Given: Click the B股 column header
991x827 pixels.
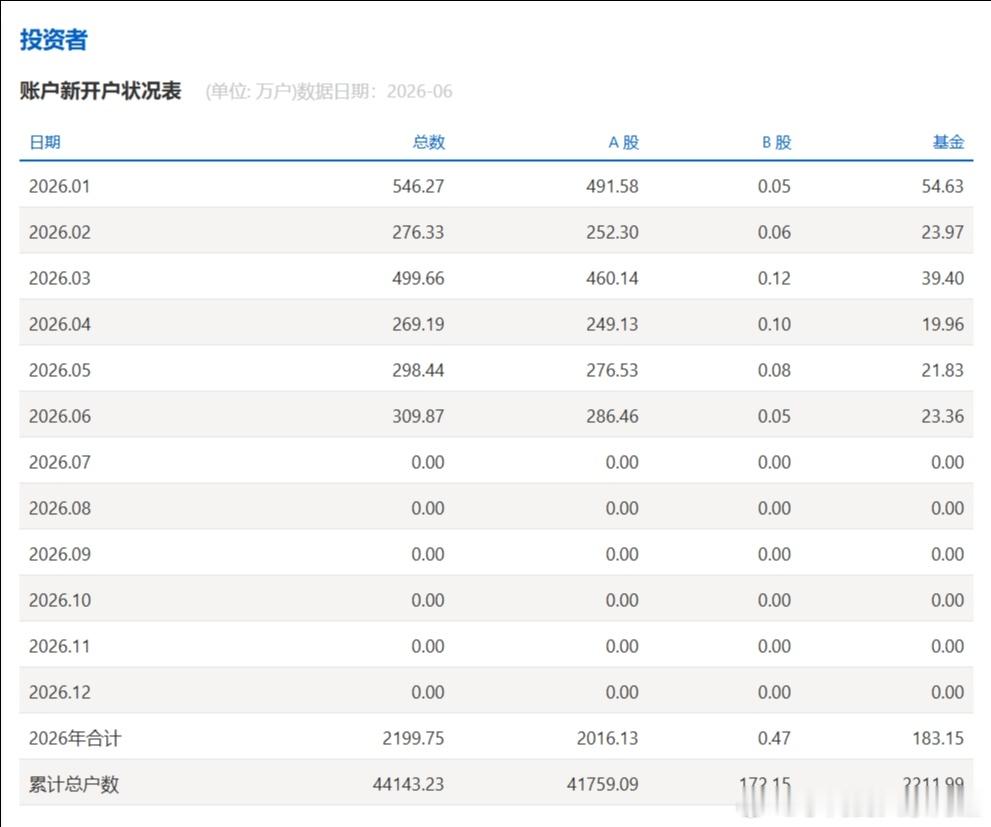Looking at the screenshot, I should pos(776,142).
